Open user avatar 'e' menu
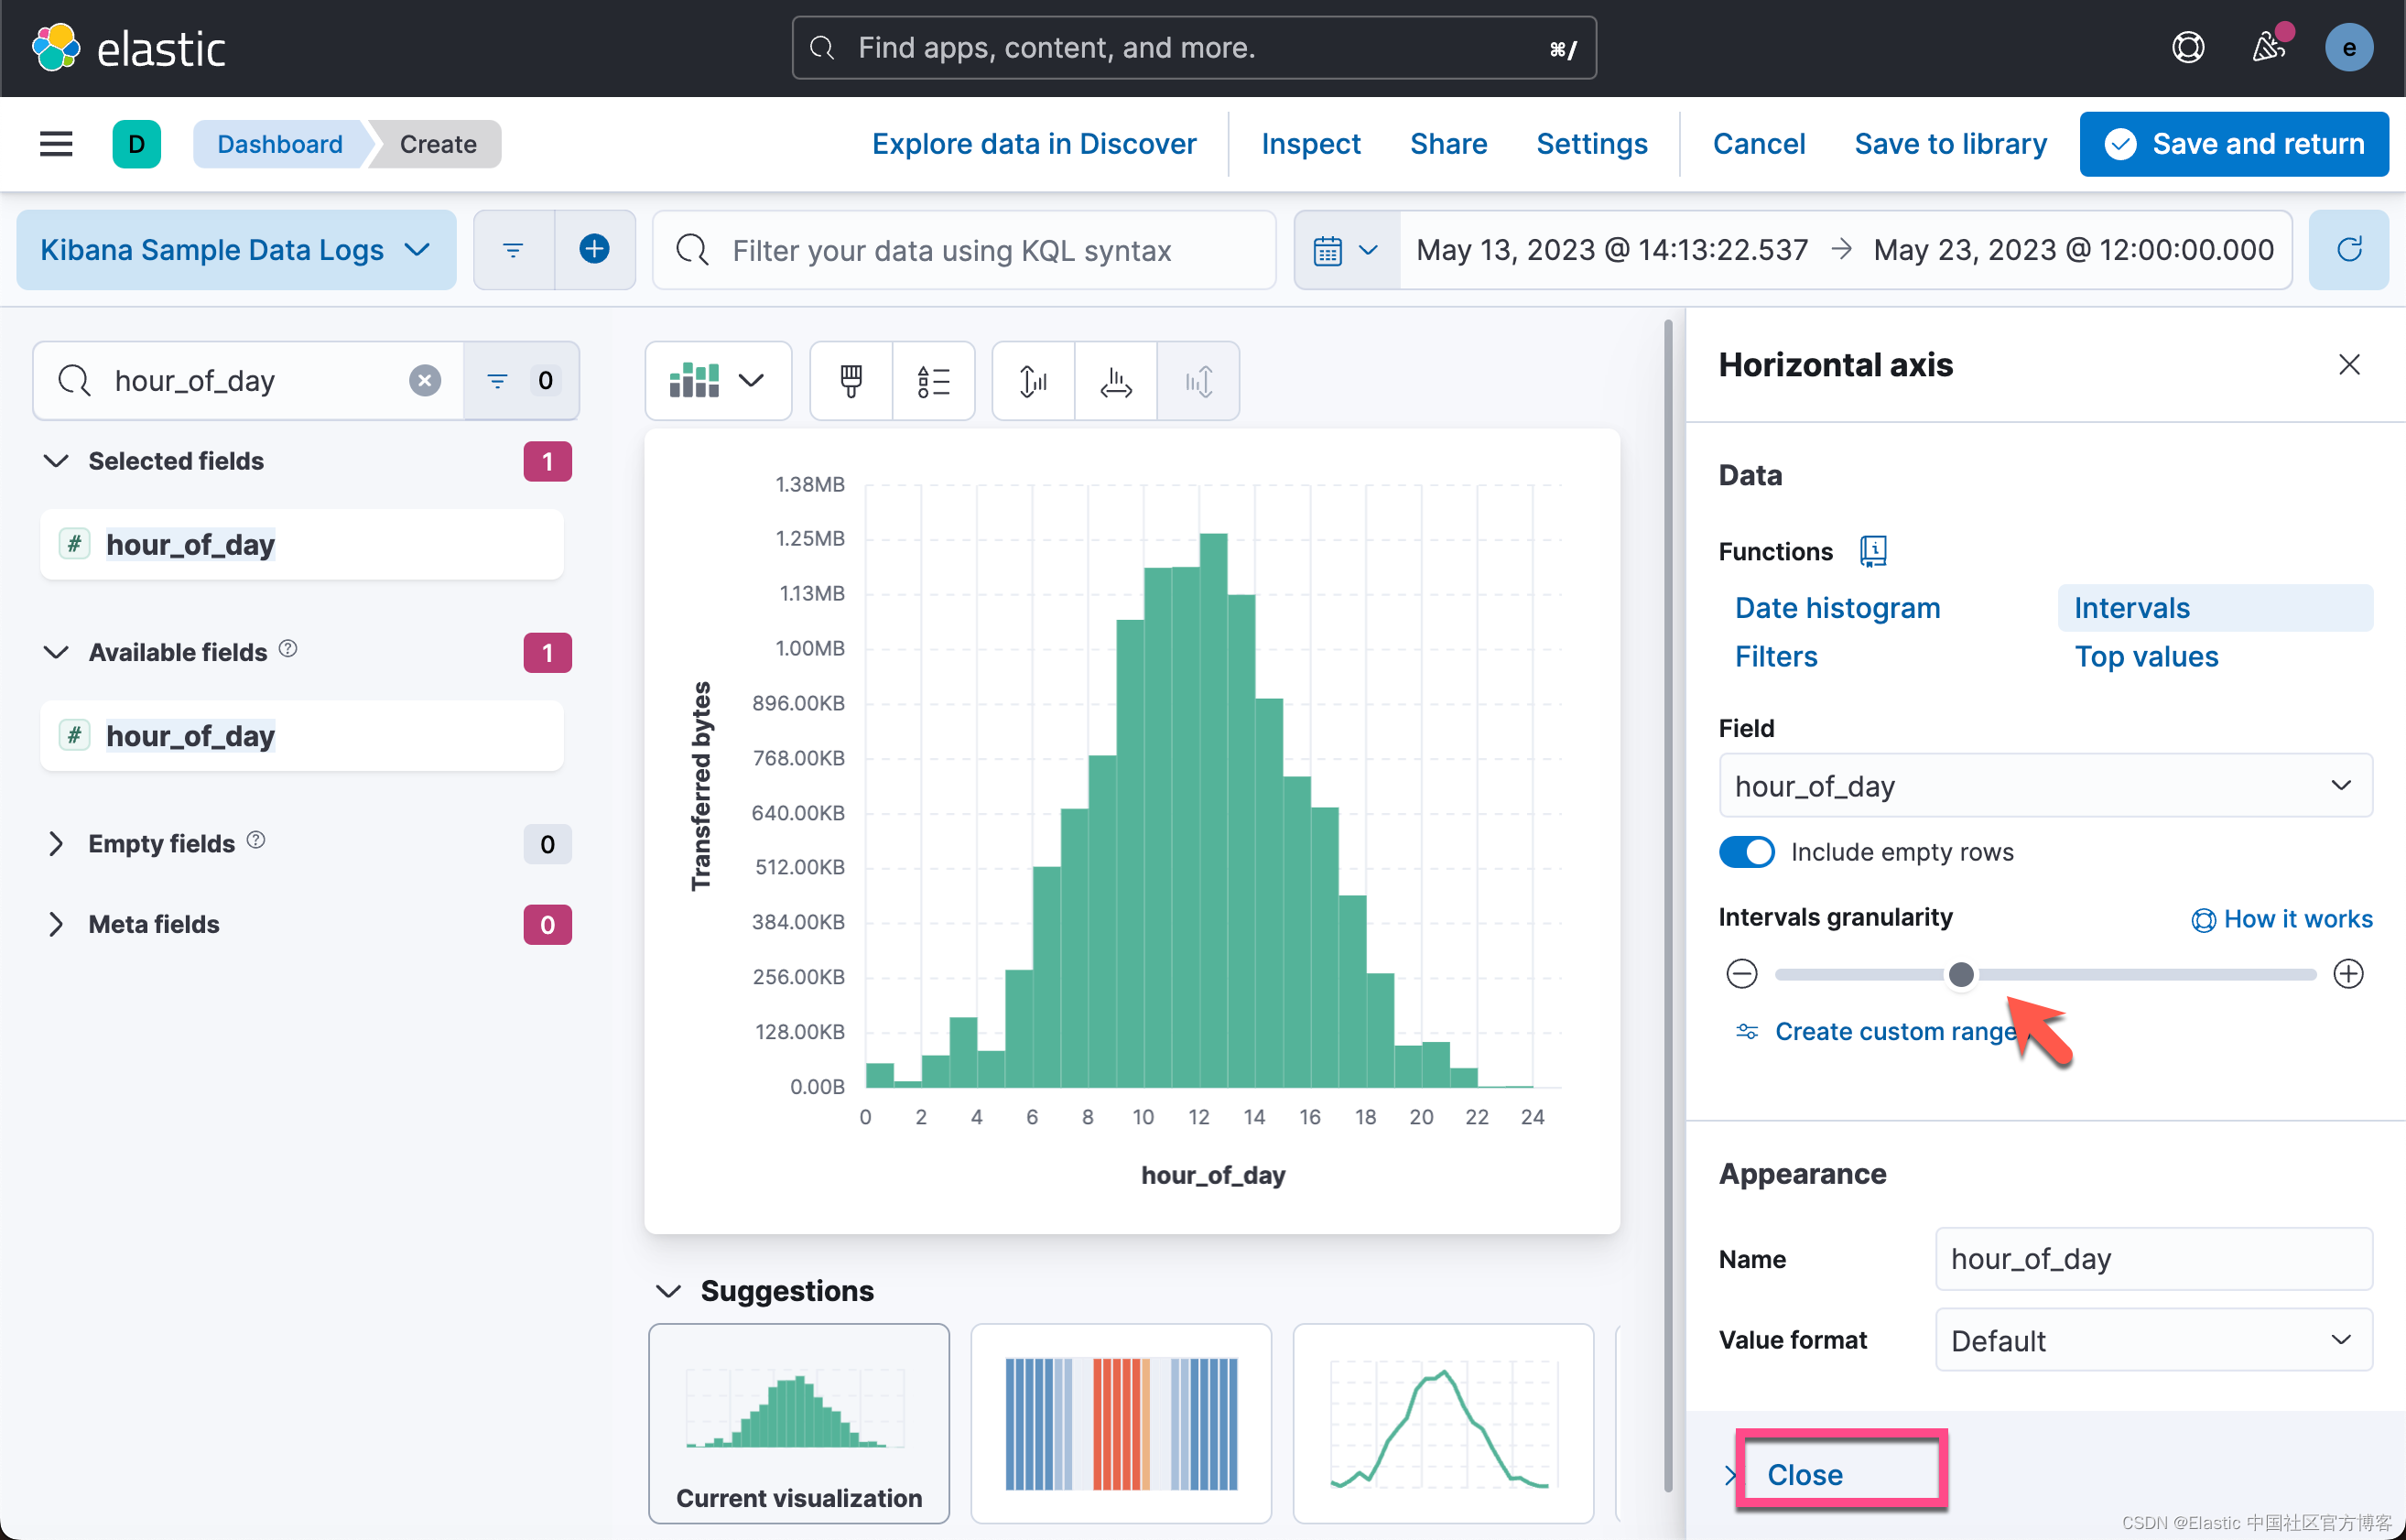The height and width of the screenshot is (1540, 2406). coord(2348,47)
